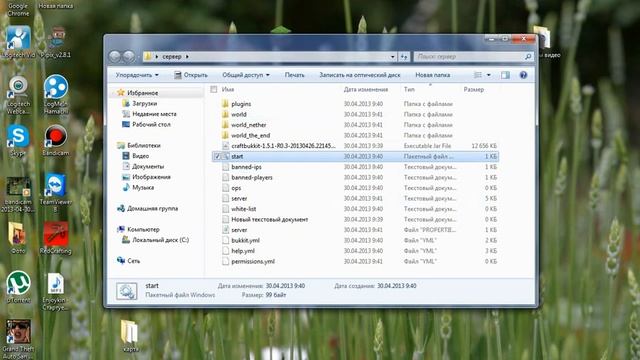Select the banned-ips text file
Image resolution: width=640 pixels, height=360 pixels.
click(x=246, y=167)
